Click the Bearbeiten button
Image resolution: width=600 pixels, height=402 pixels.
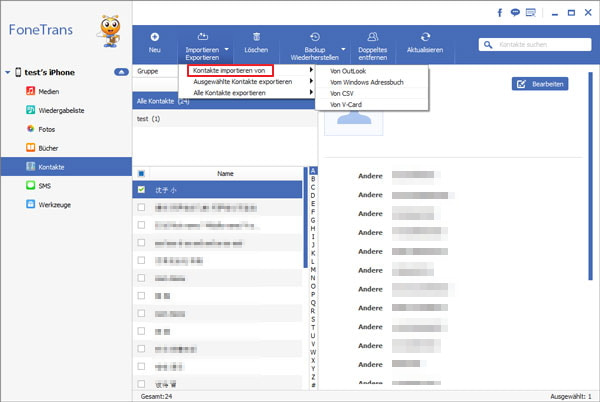[x=540, y=84]
